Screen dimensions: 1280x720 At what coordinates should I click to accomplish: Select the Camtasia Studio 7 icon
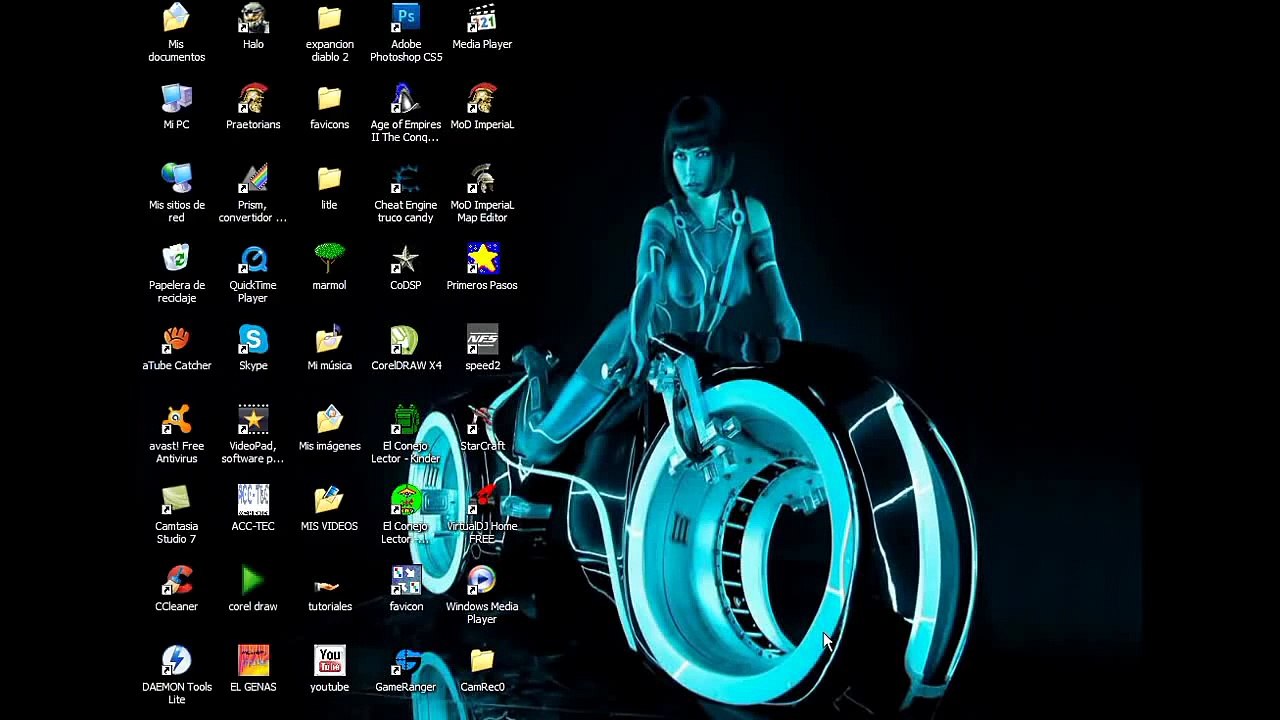176,499
